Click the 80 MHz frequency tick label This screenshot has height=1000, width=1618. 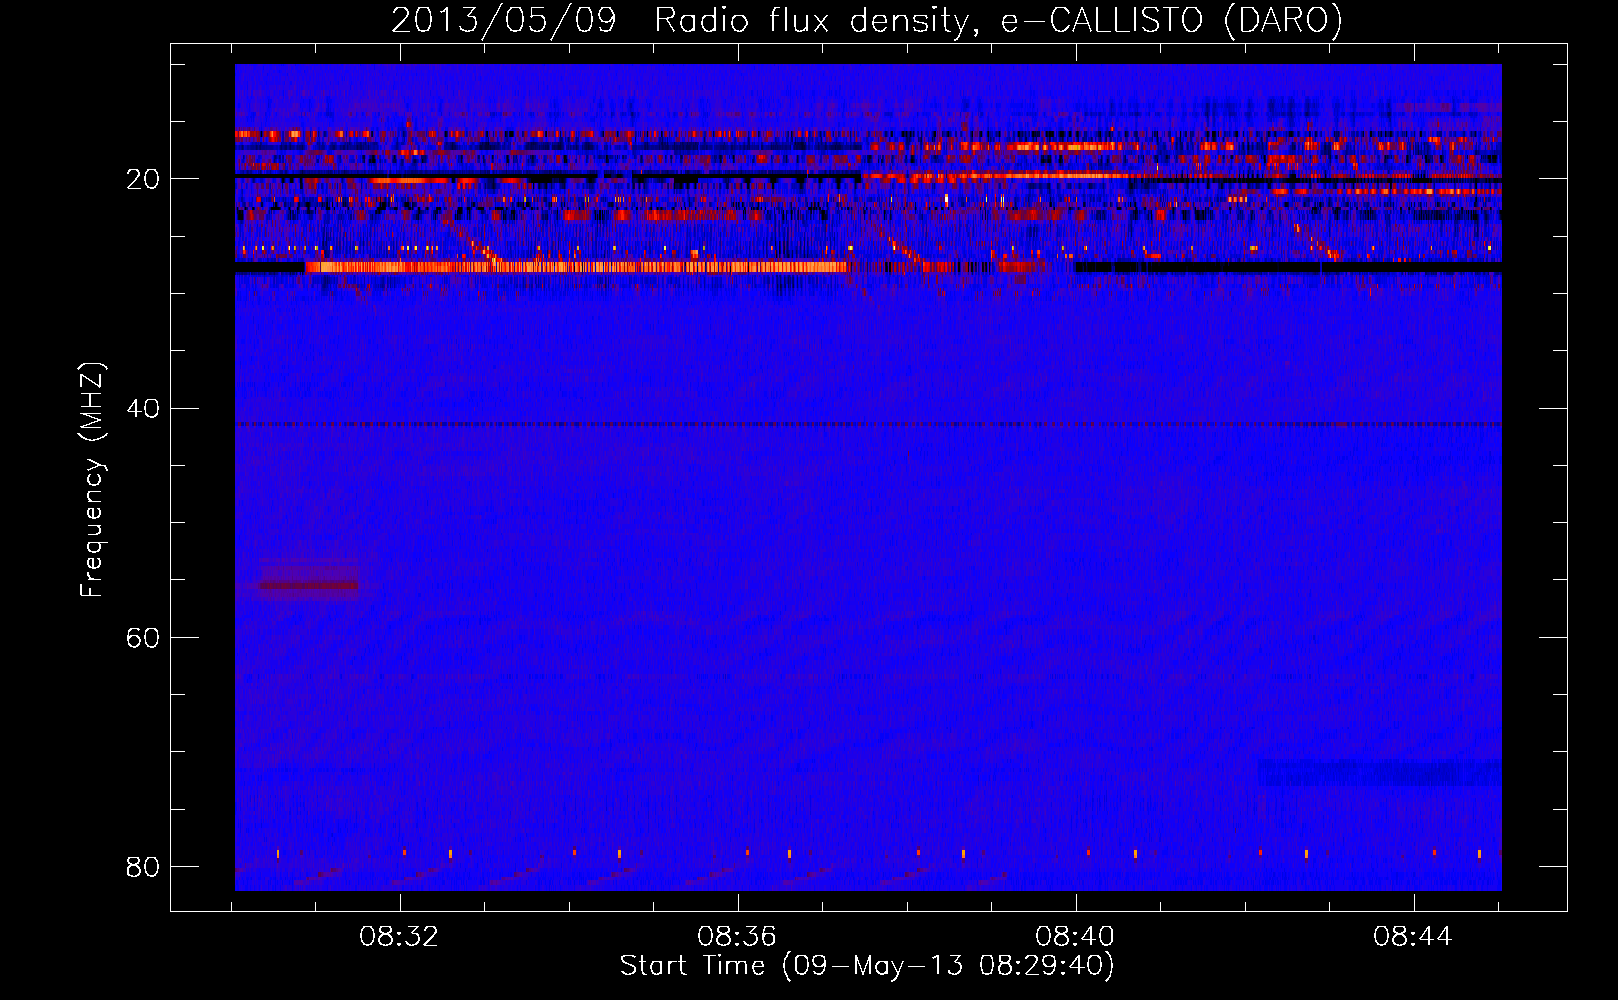click(x=143, y=866)
